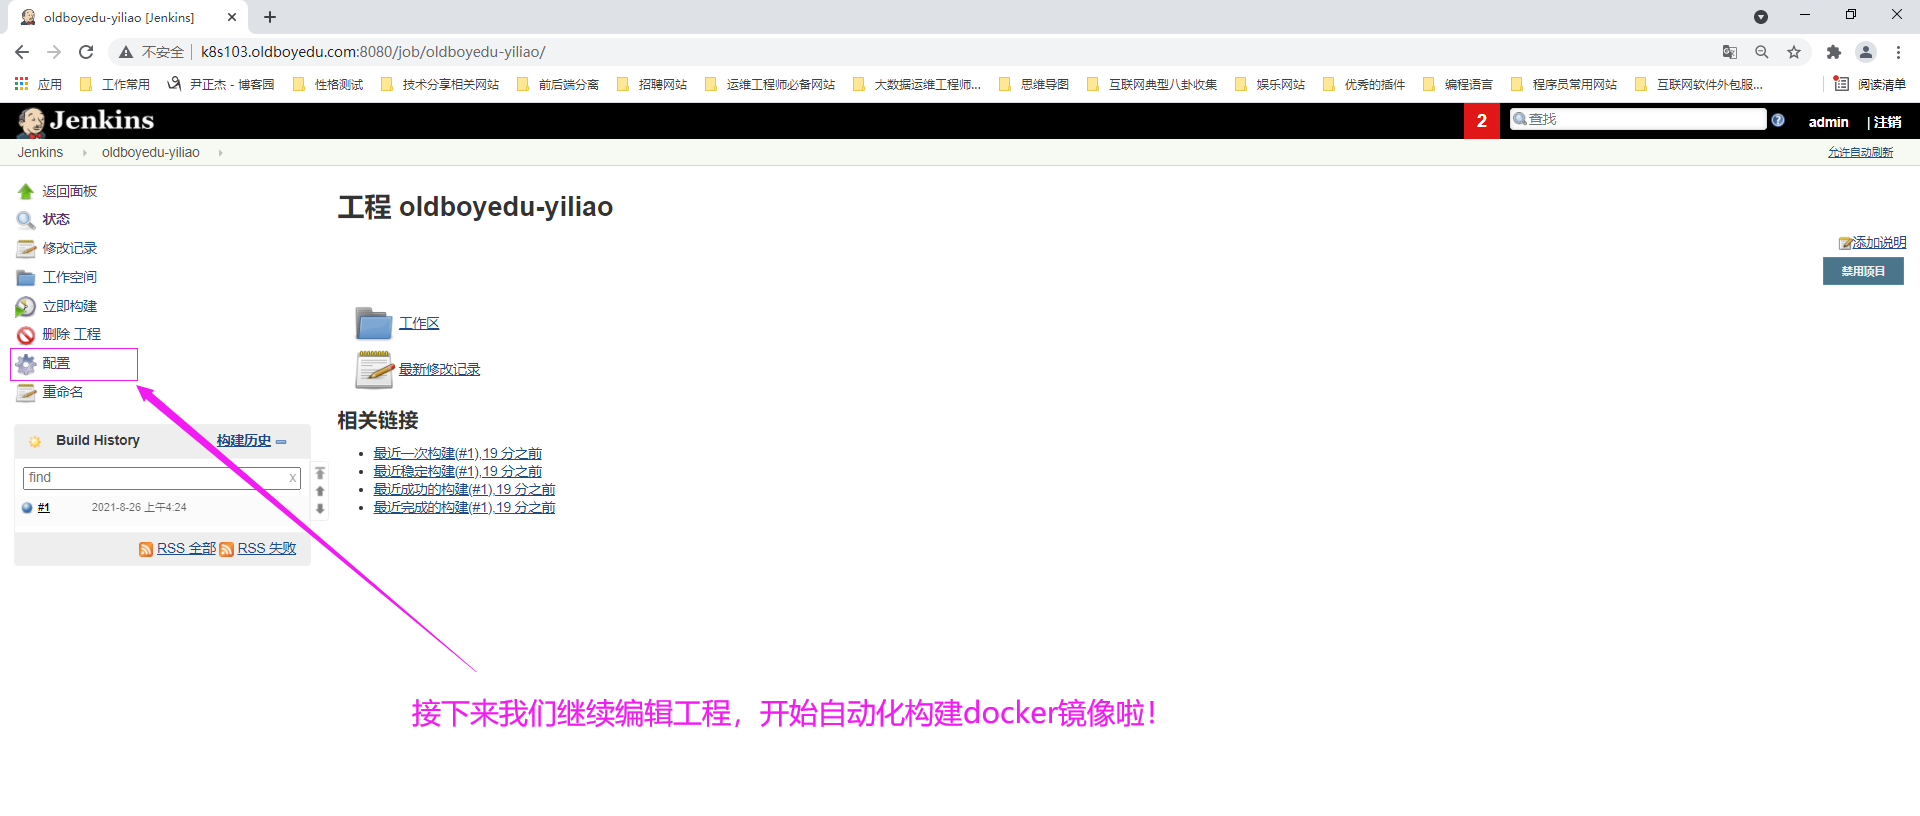
Task: Select 重命名 in the sidebar
Action: [62, 392]
